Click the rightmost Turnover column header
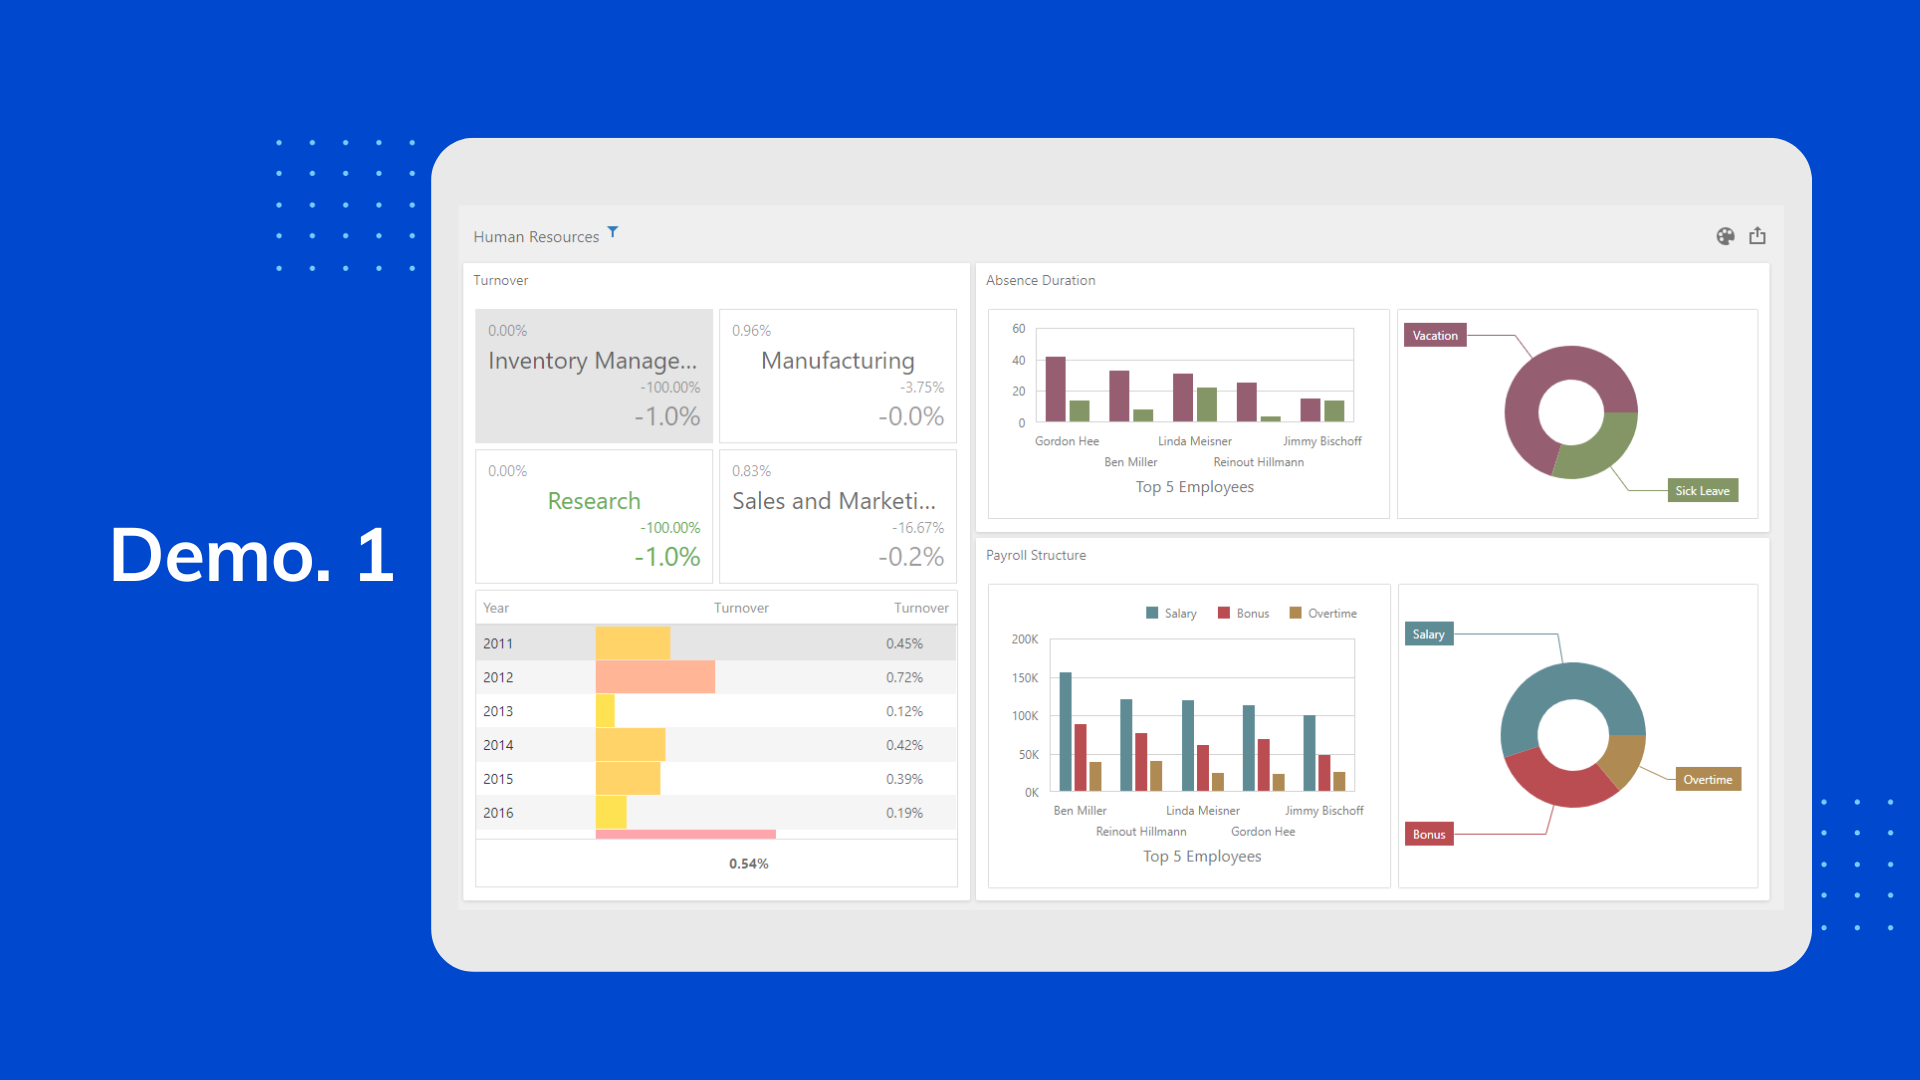Image resolution: width=1920 pixels, height=1080 pixels. 920,608
